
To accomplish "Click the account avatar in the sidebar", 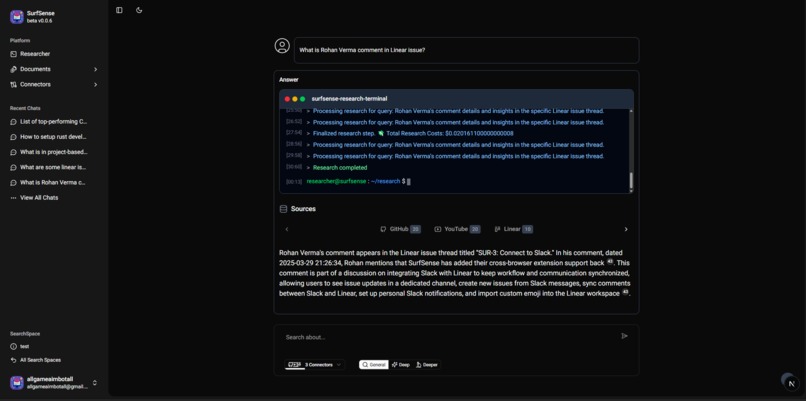I will (16, 382).
